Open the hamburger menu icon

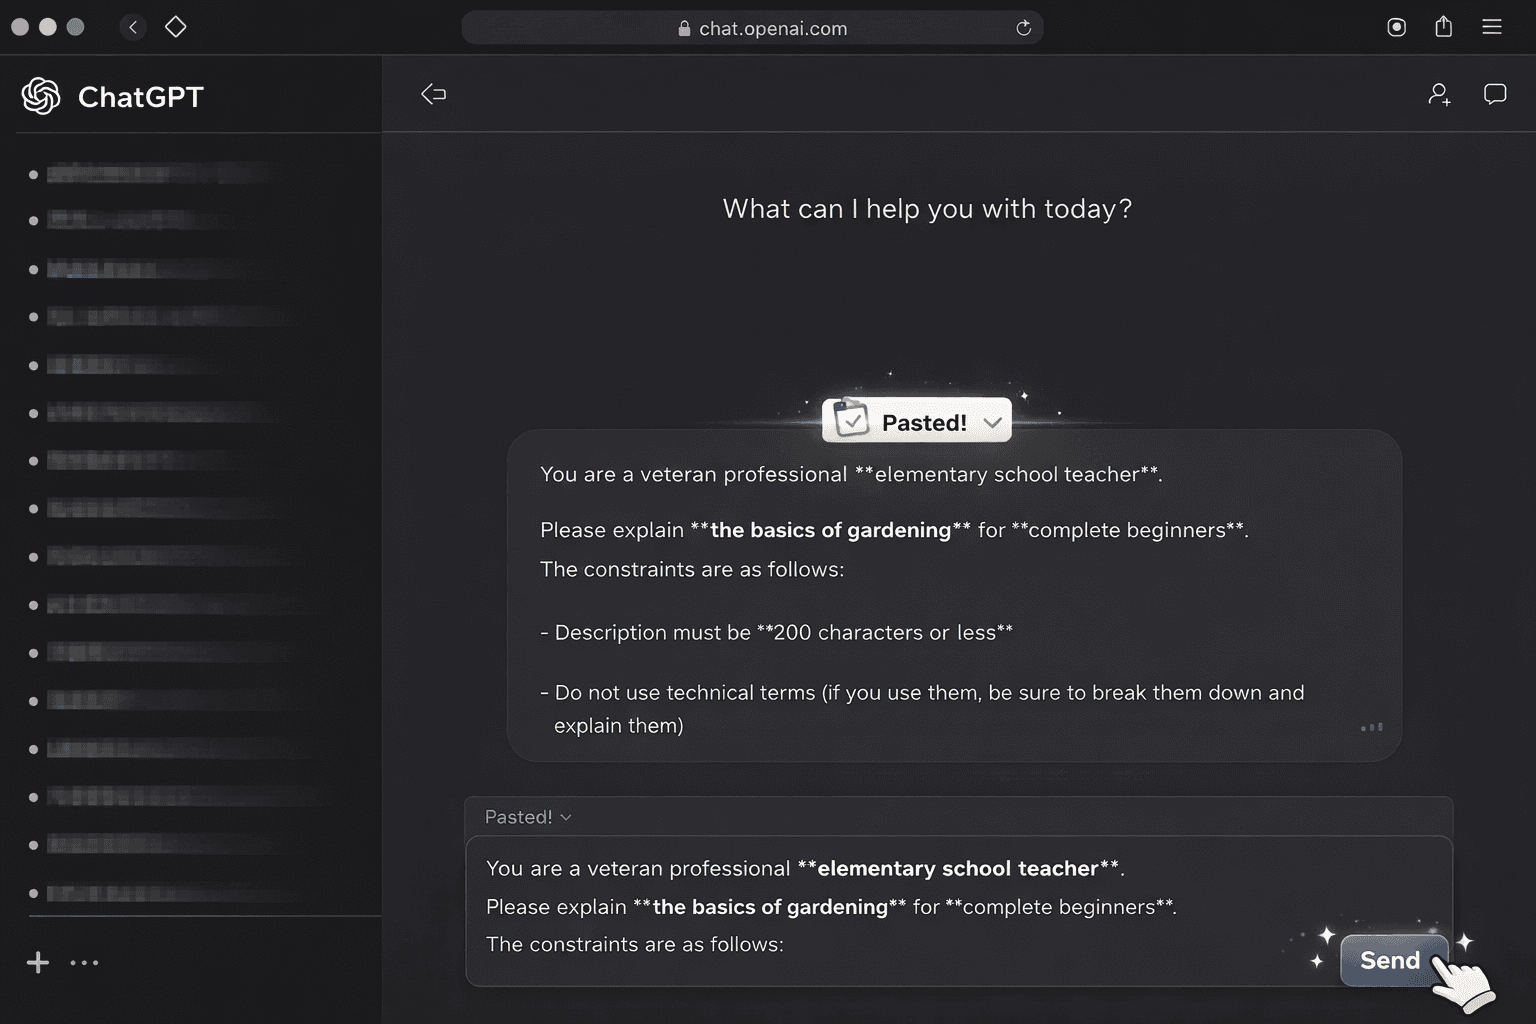(x=1492, y=27)
